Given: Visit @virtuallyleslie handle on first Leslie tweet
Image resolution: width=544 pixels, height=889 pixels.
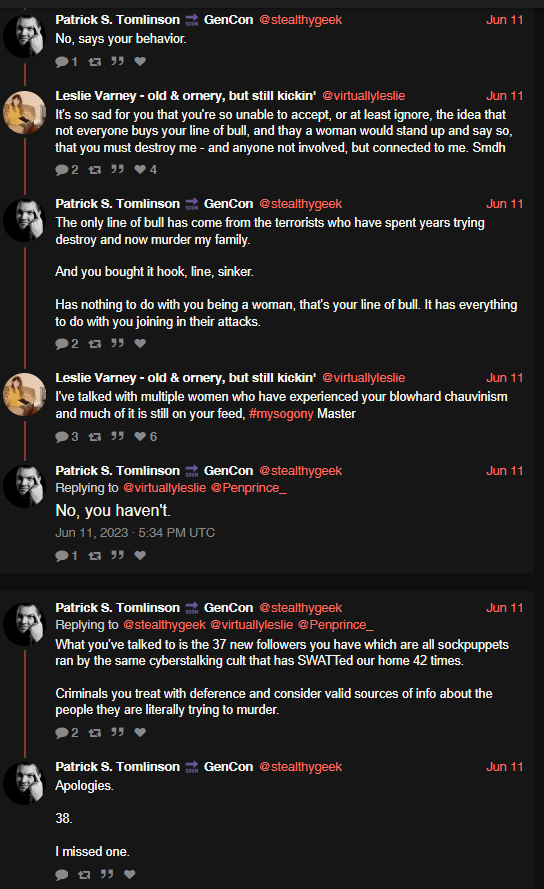Looking at the screenshot, I should 364,96.
